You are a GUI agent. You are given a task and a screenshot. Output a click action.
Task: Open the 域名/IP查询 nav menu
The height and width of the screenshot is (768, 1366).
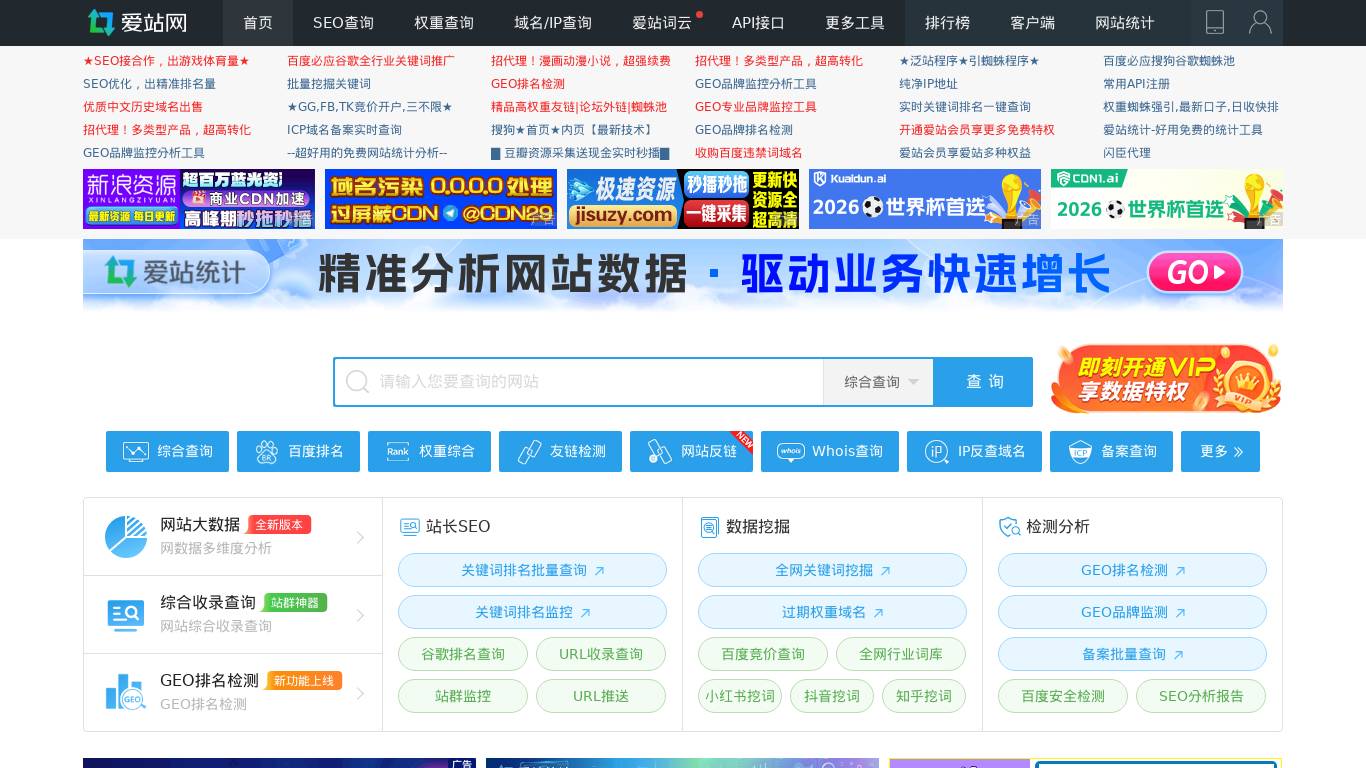click(x=553, y=23)
